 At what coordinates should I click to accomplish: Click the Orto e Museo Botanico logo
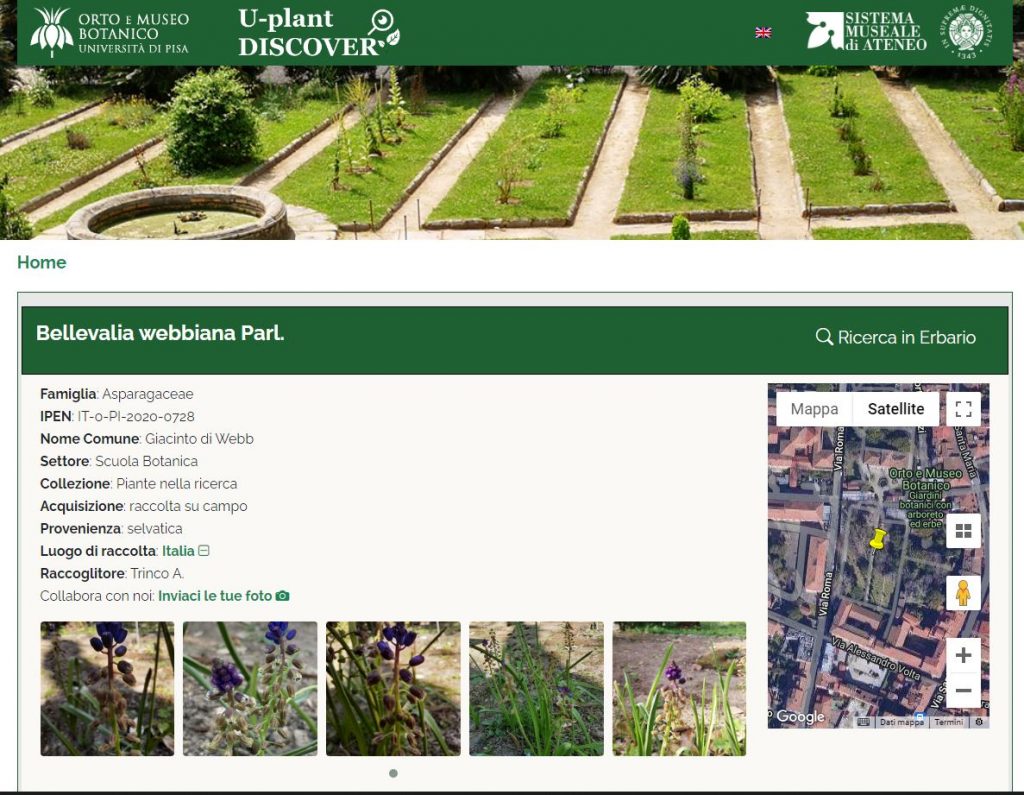(x=110, y=32)
